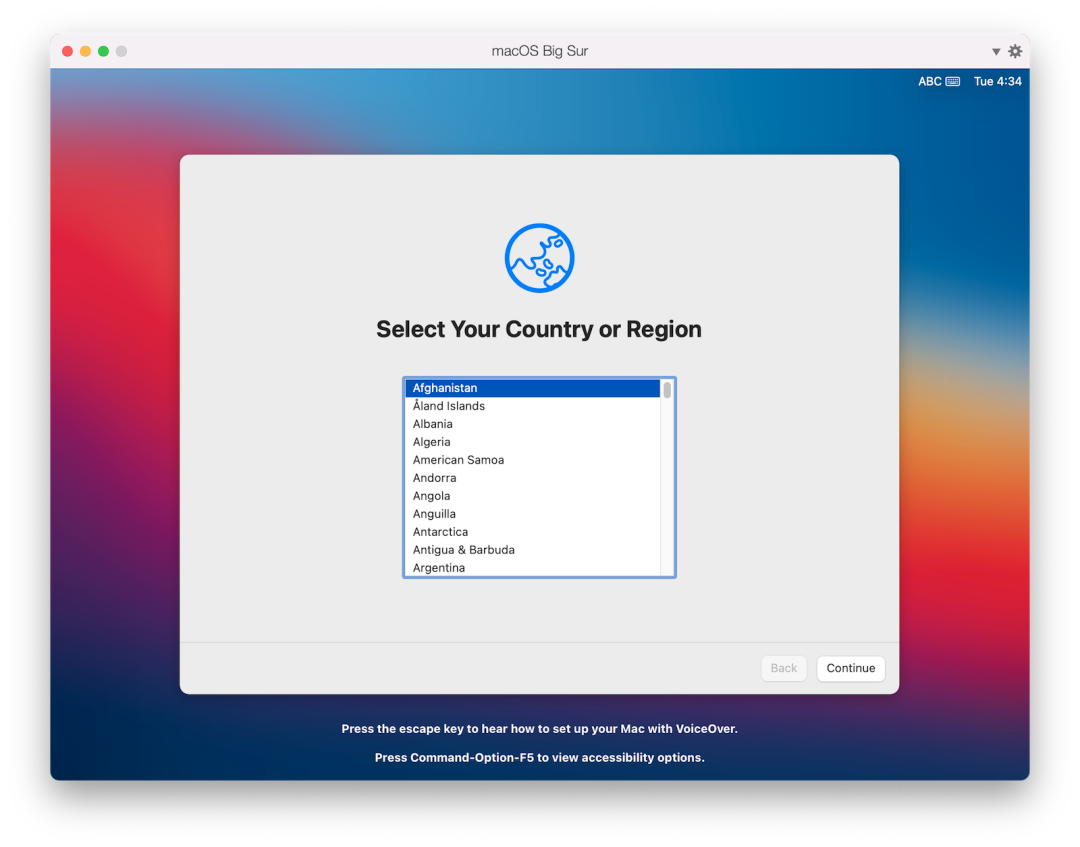Click the keyboard input source icon
The width and height of the screenshot is (1080, 847).
point(953,82)
